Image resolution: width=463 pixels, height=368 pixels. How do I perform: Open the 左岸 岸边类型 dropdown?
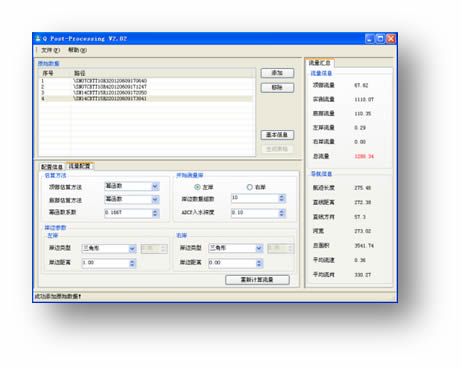pyautogui.click(x=132, y=249)
